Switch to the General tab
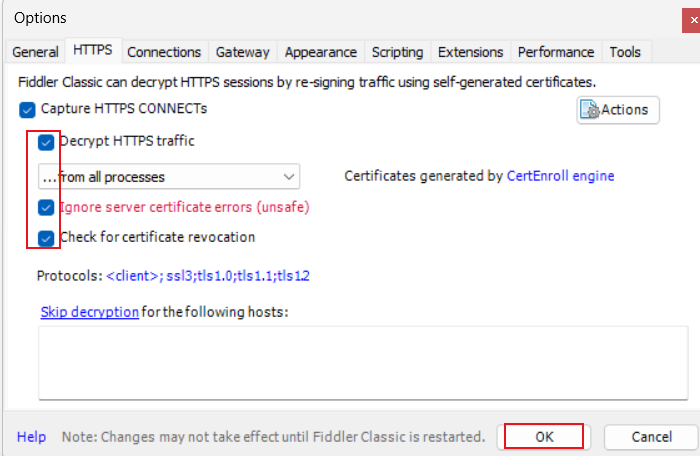 coord(35,52)
